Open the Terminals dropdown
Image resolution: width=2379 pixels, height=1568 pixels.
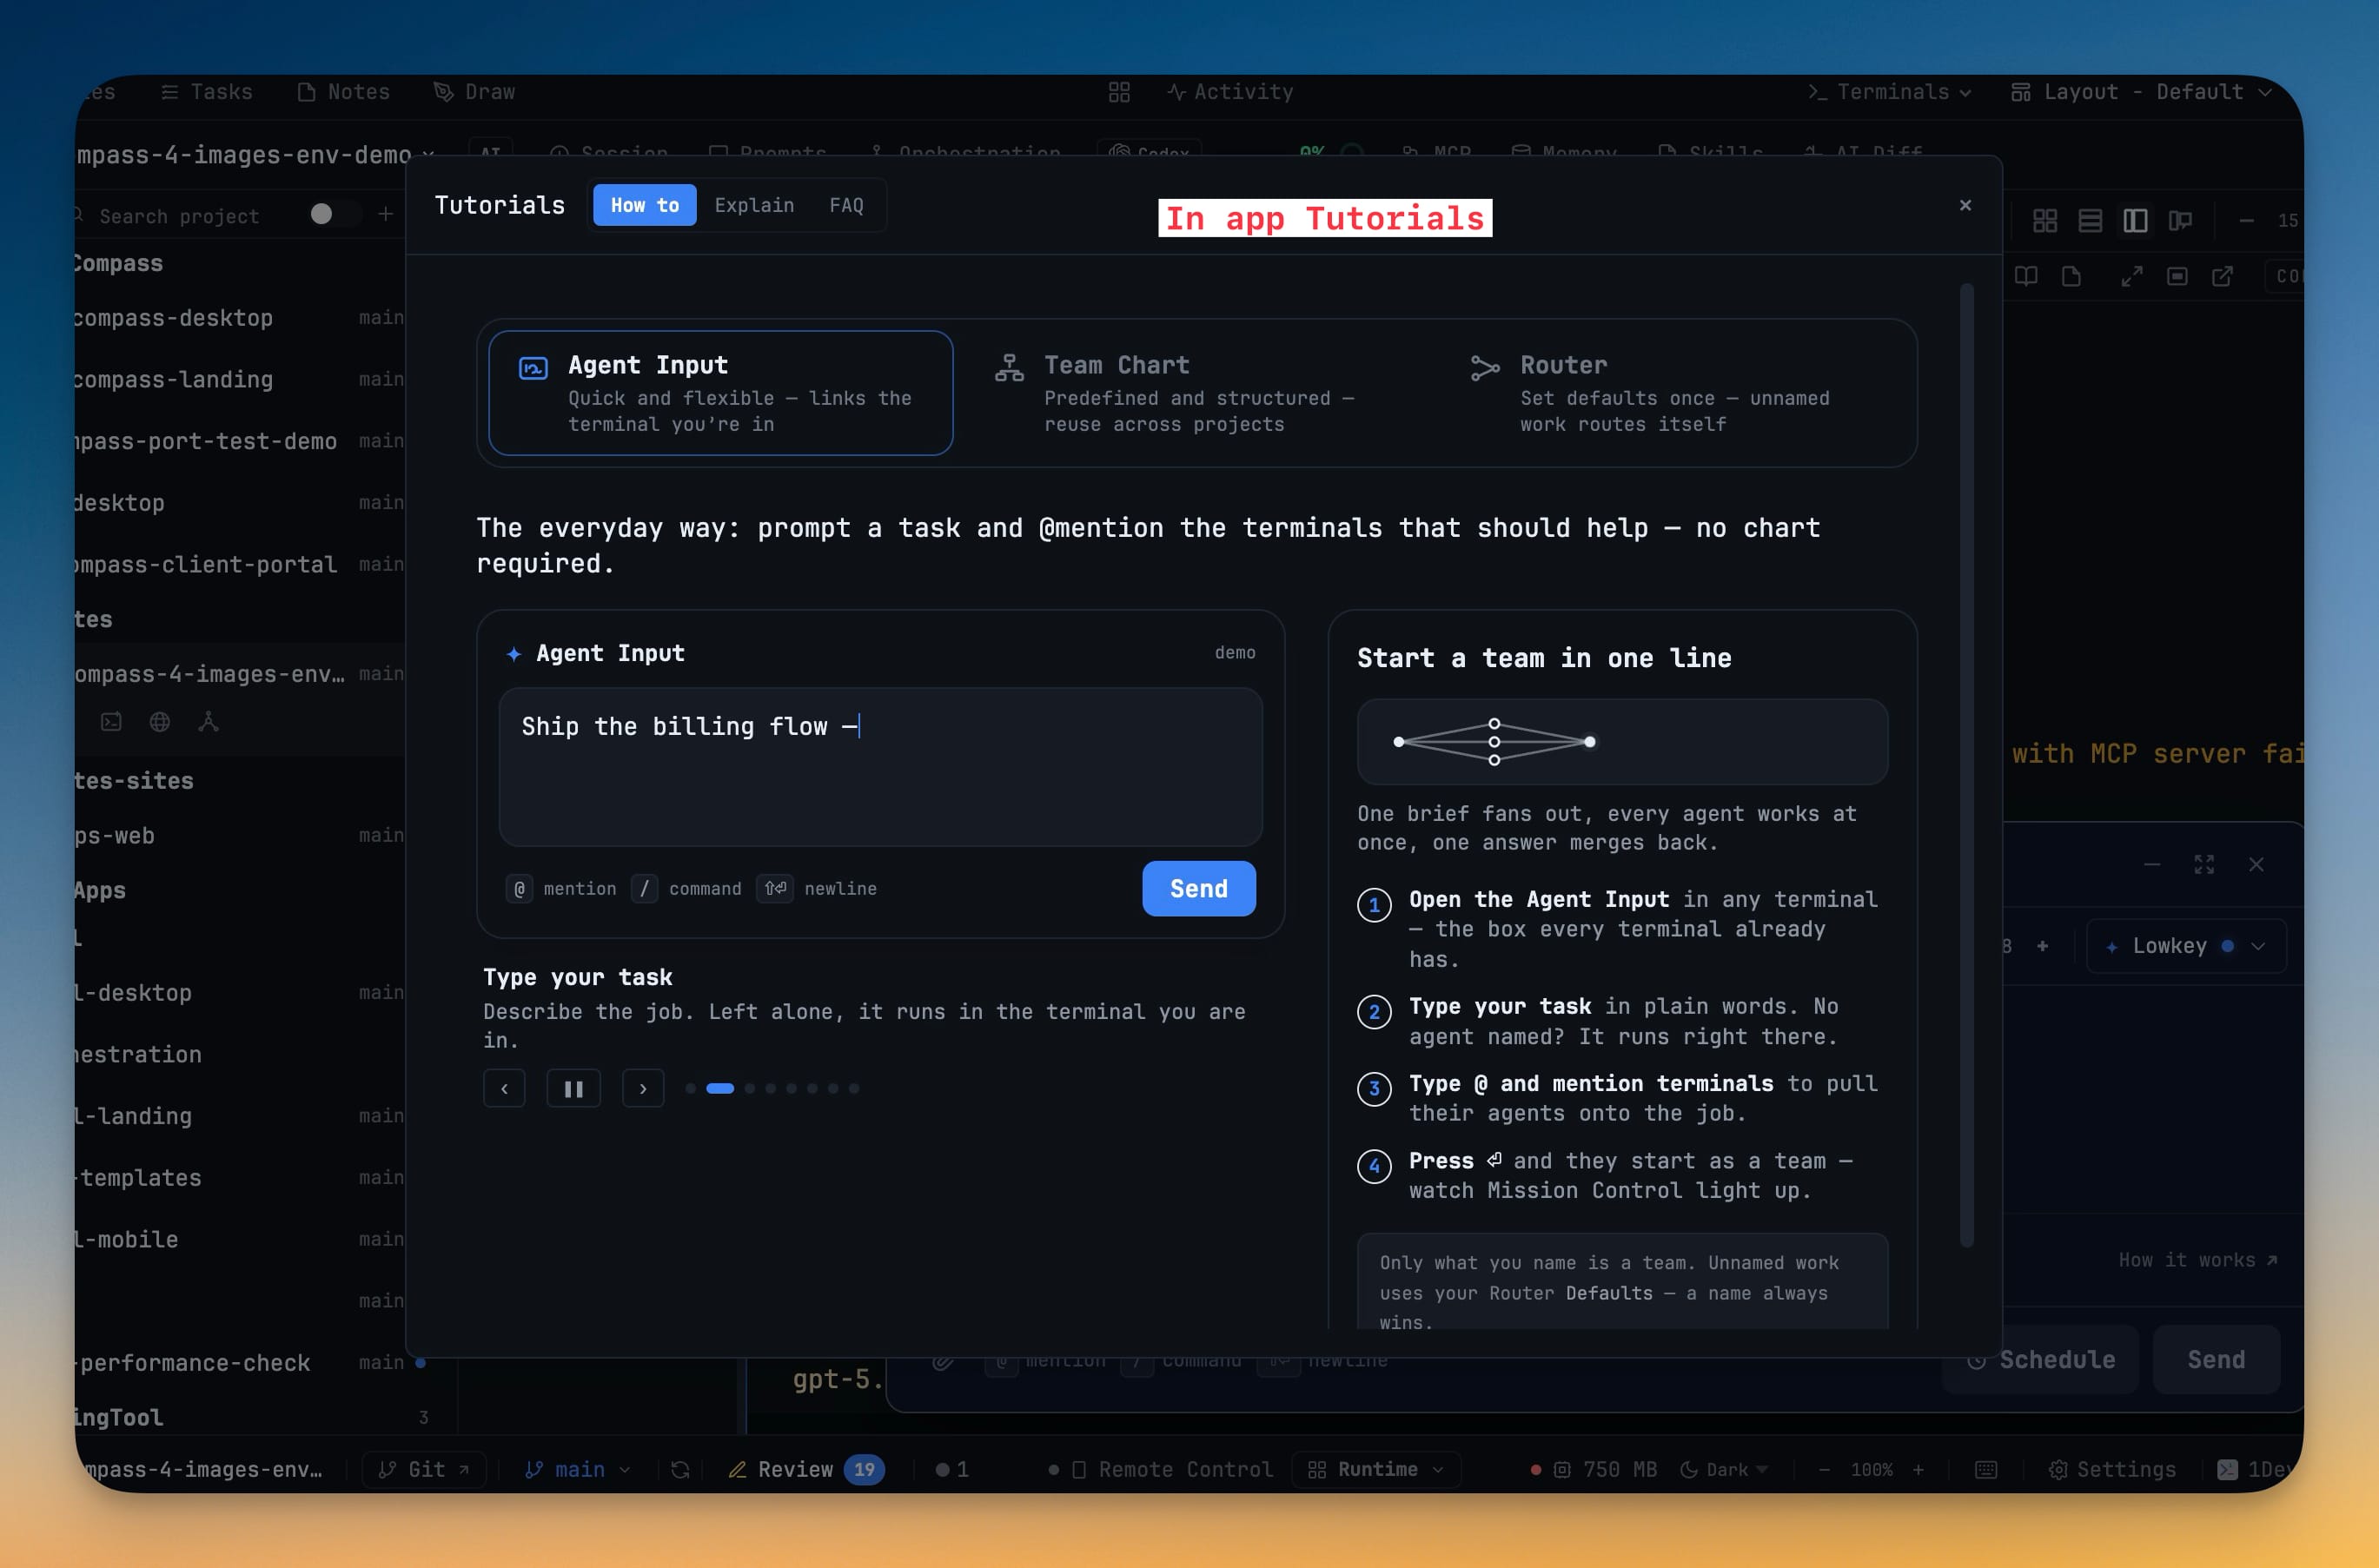click(x=1889, y=92)
